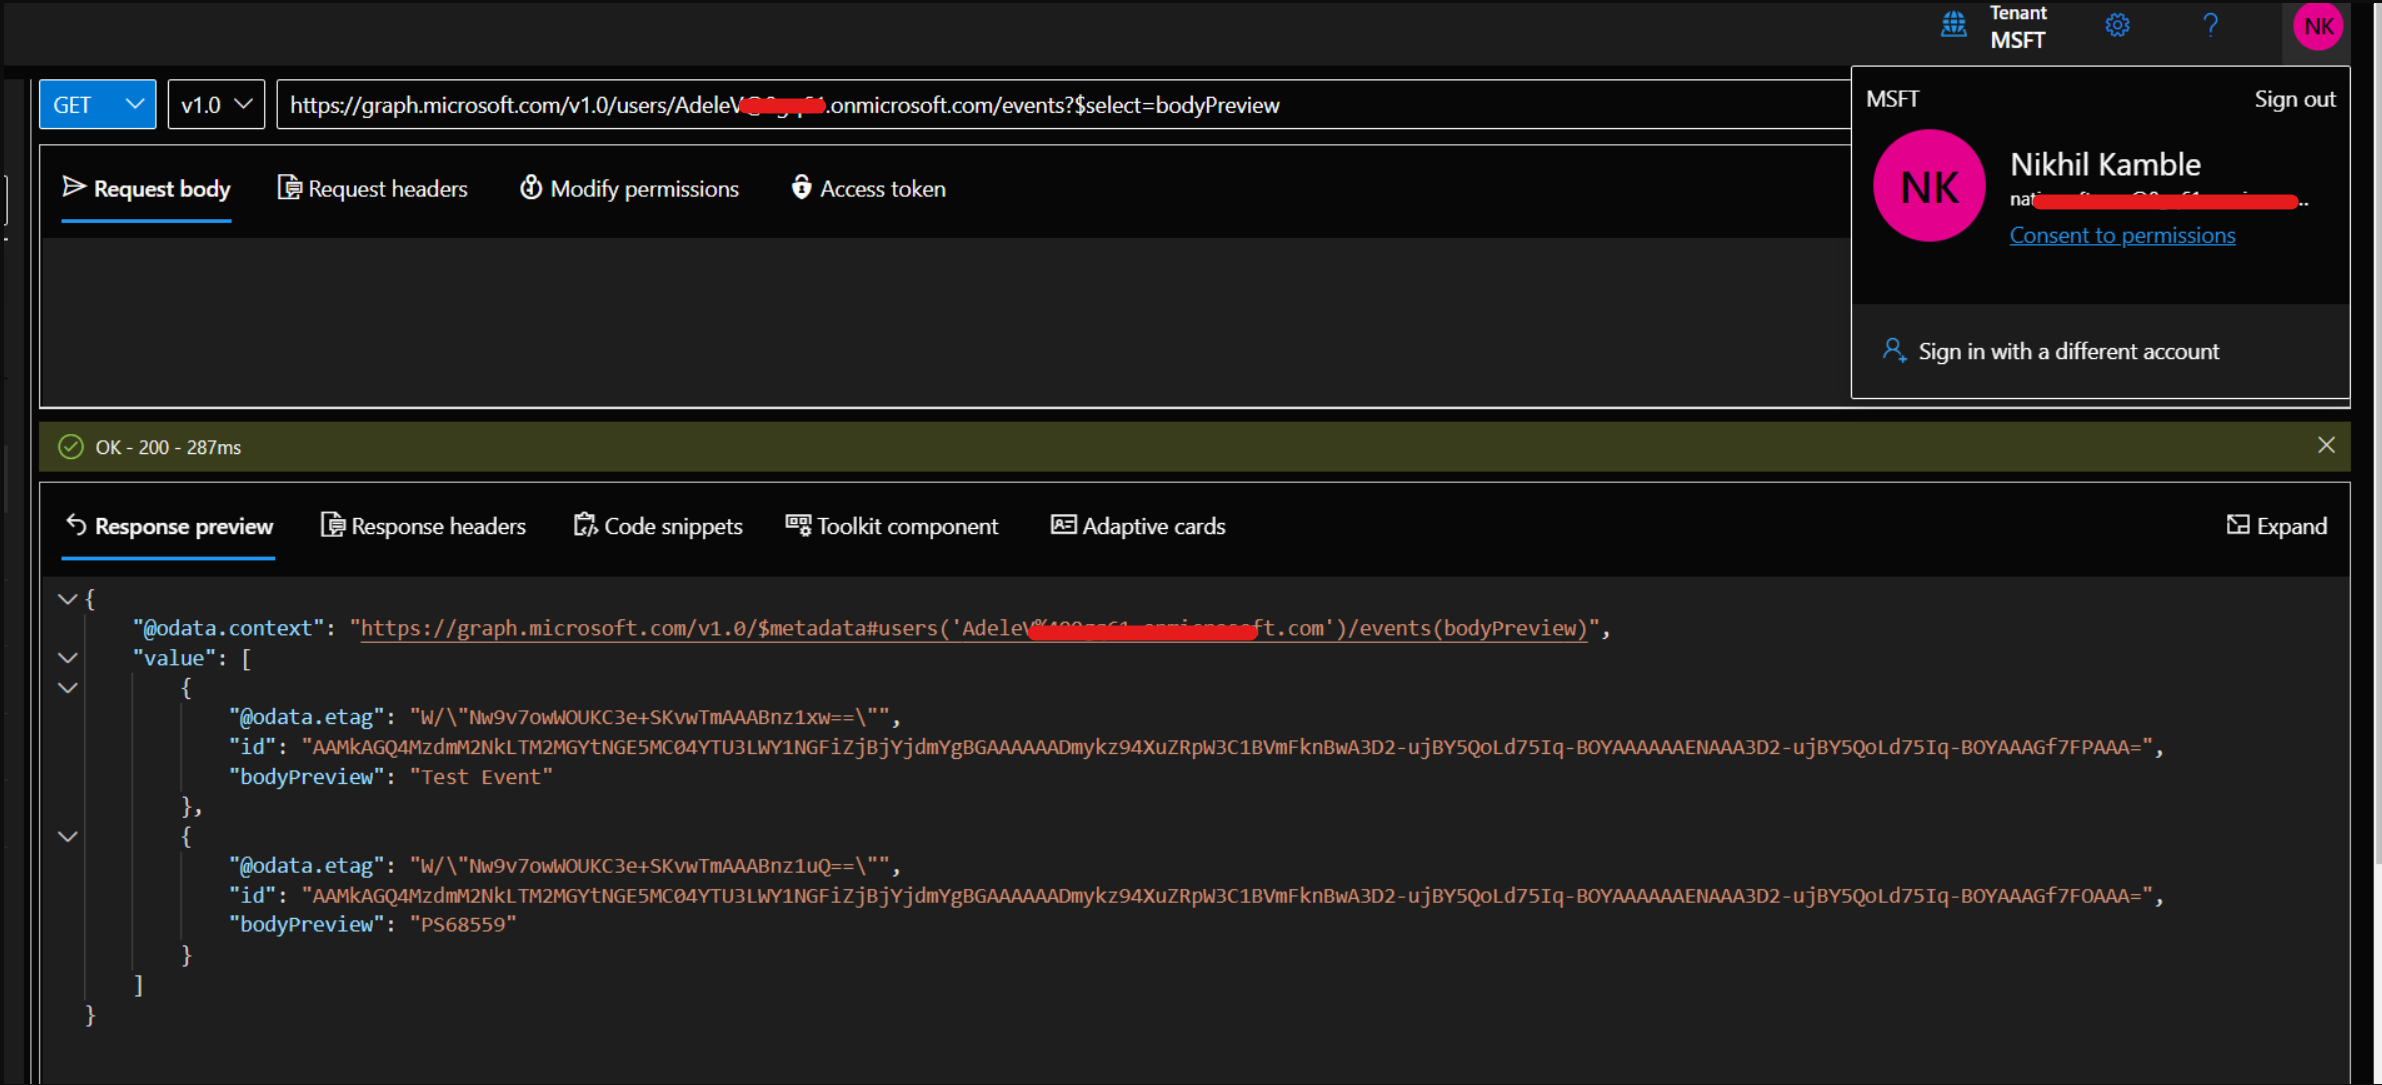Collapse the first event object chevron
The image size is (2382, 1085).
pyautogui.click(x=67, y=688)
